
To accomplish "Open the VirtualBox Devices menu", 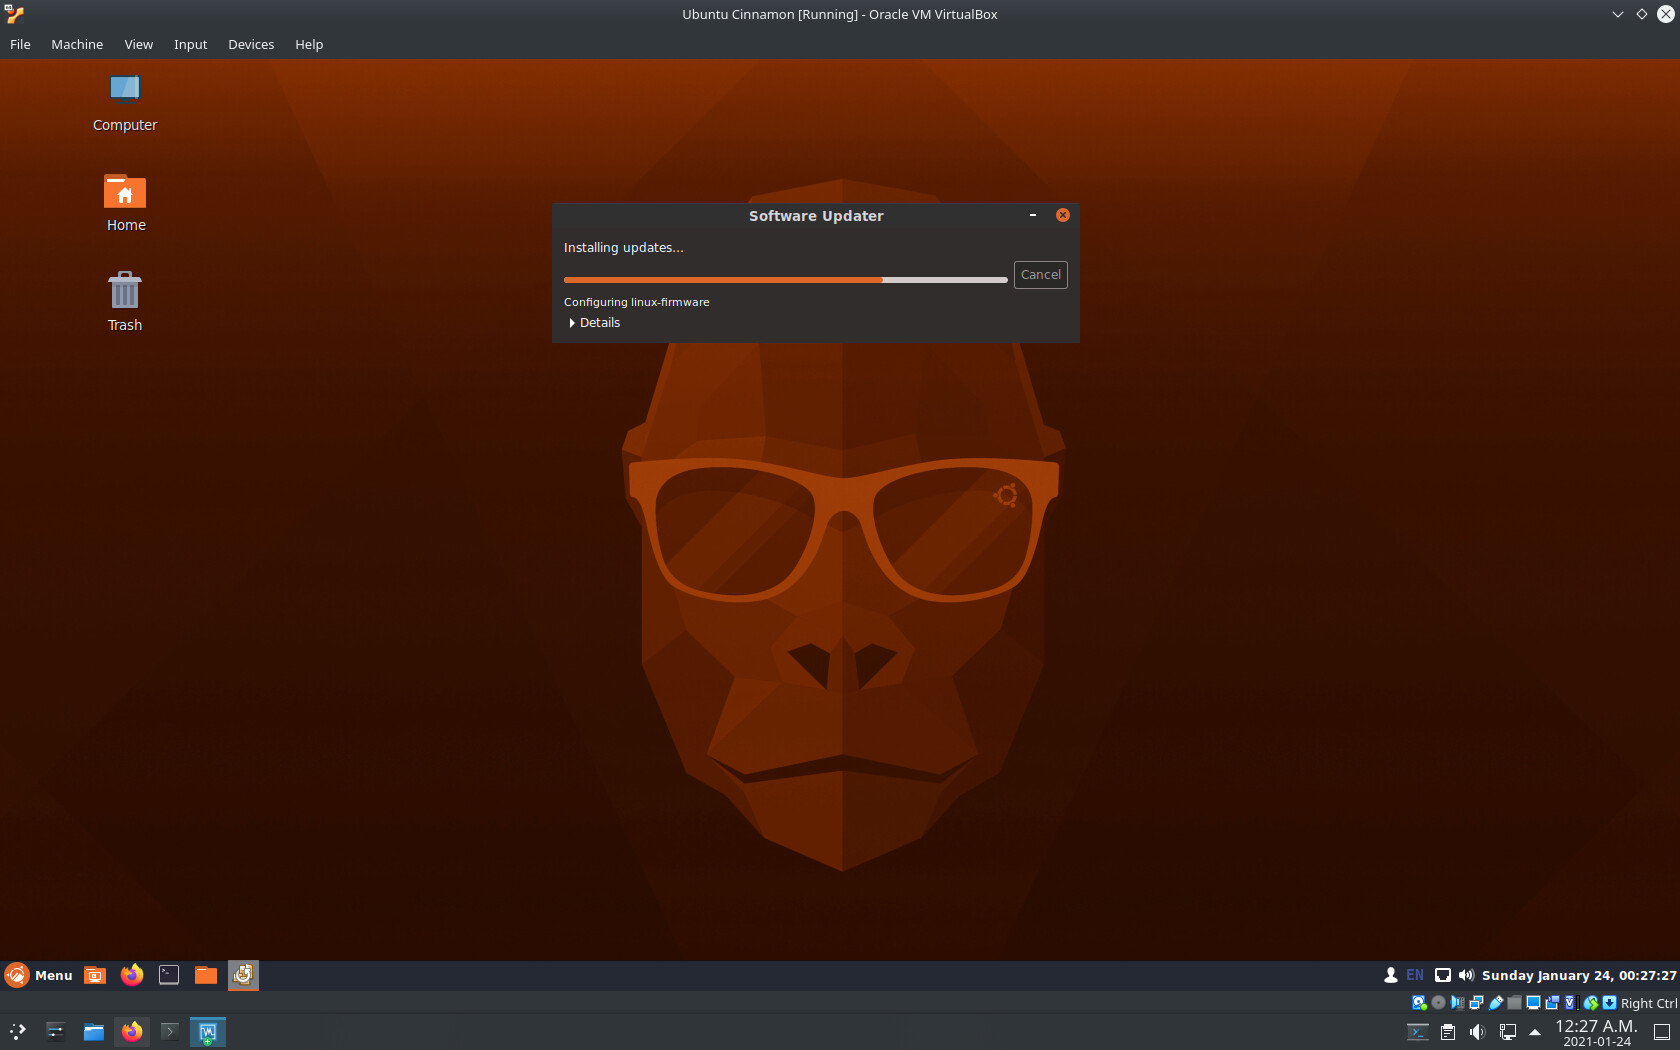I will coord(251,44).
